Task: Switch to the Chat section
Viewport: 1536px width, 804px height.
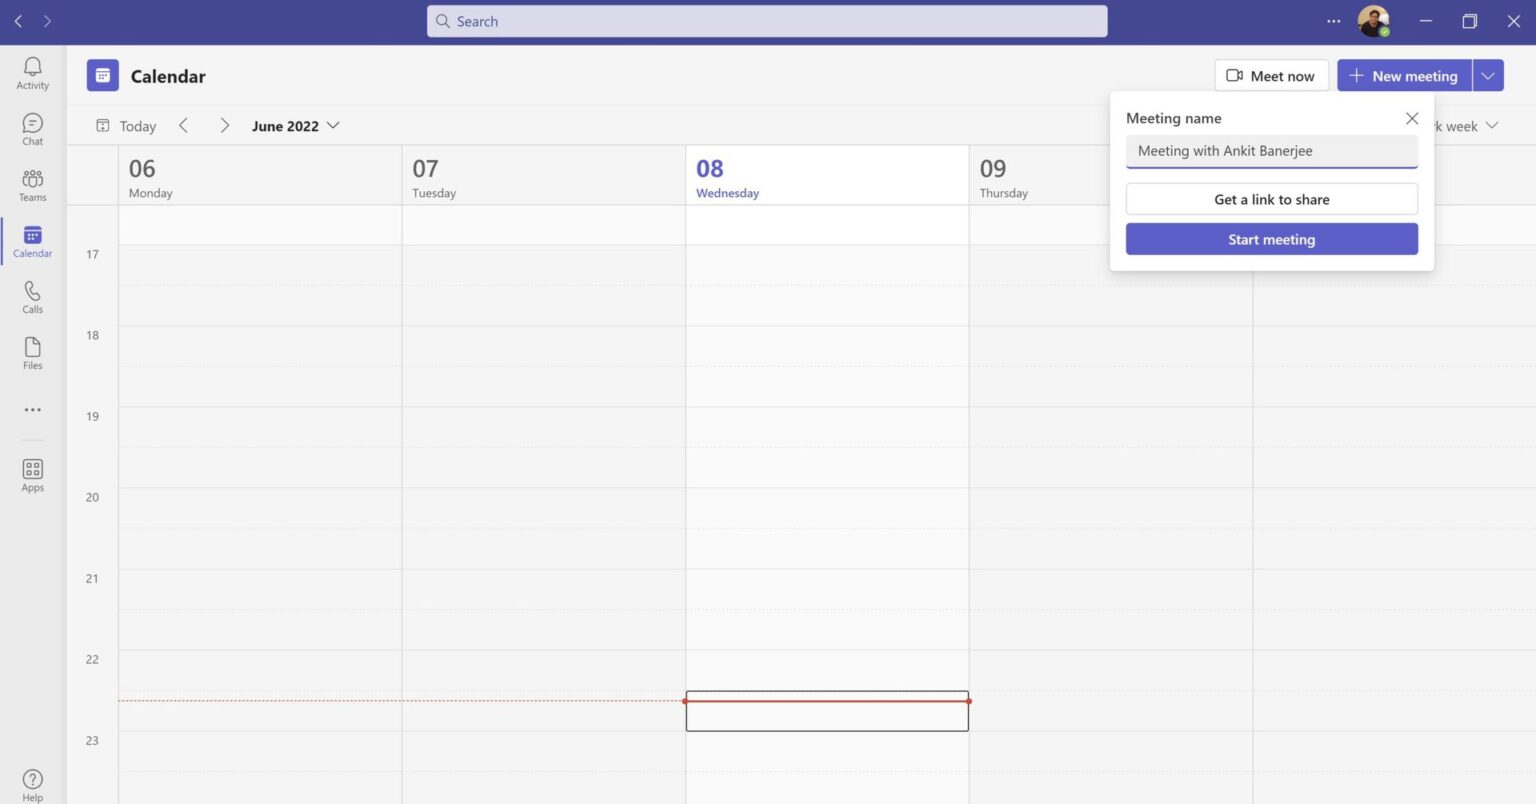Action: click(32, 129)
